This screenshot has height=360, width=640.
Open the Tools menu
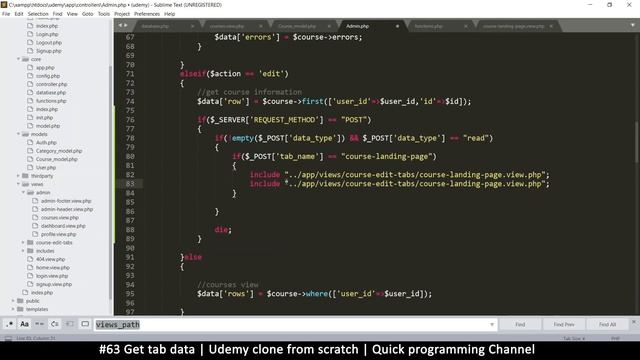click(x=104, y=14)
